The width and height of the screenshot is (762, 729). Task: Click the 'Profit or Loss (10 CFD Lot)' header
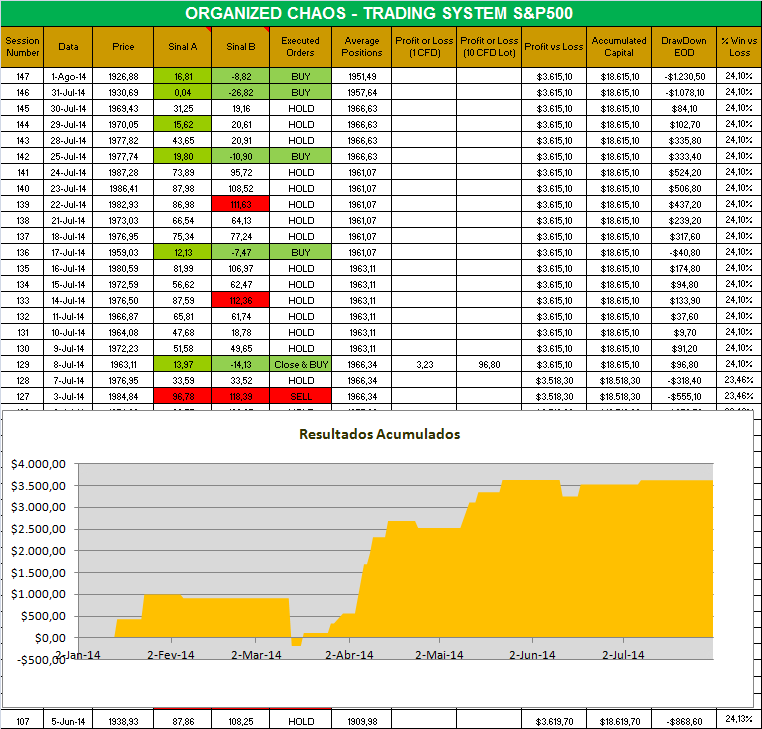click(x=489, y=47)
